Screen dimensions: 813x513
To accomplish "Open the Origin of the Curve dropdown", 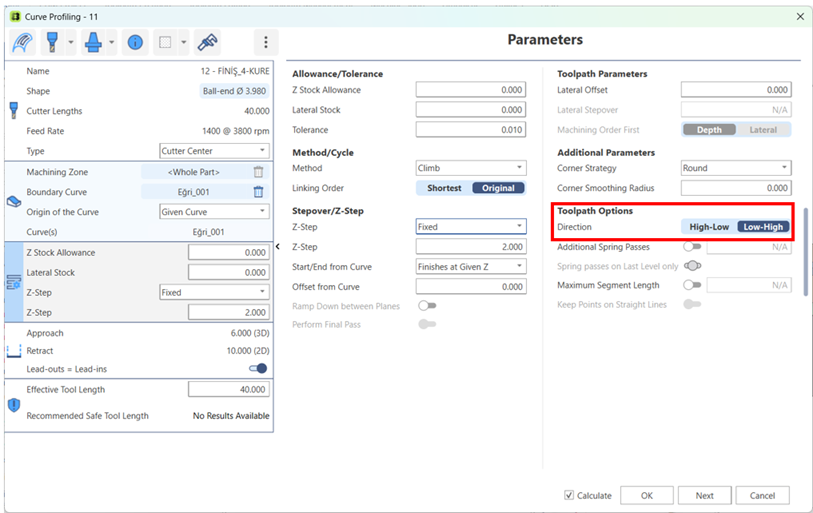I will coord(214,212).
